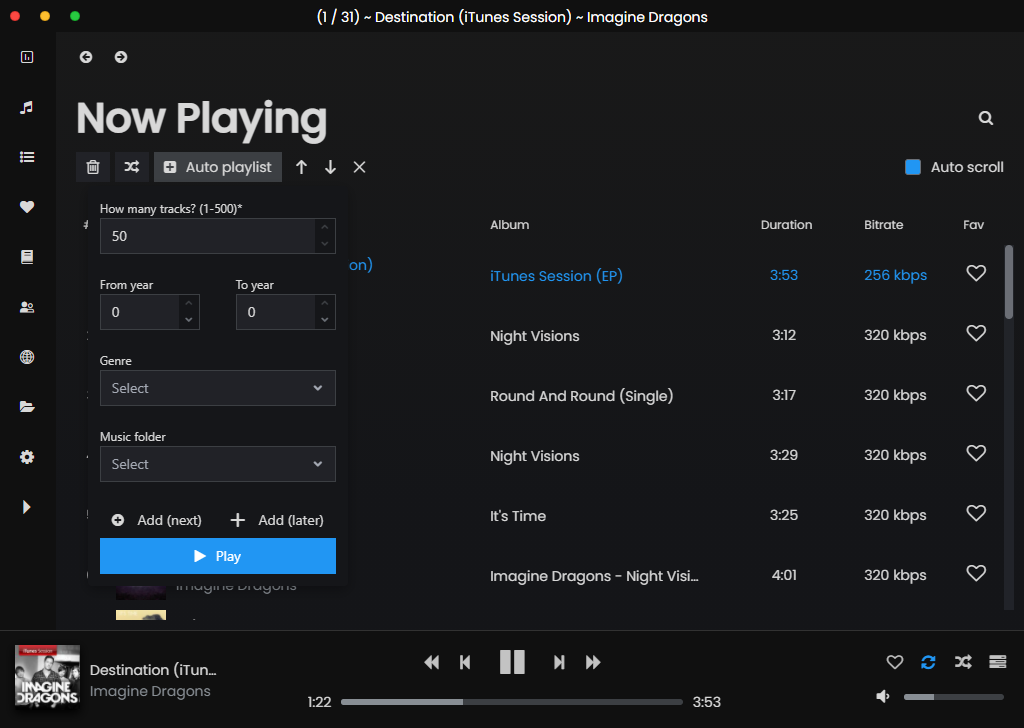Remove selected track with X icon

coord(359,167)
